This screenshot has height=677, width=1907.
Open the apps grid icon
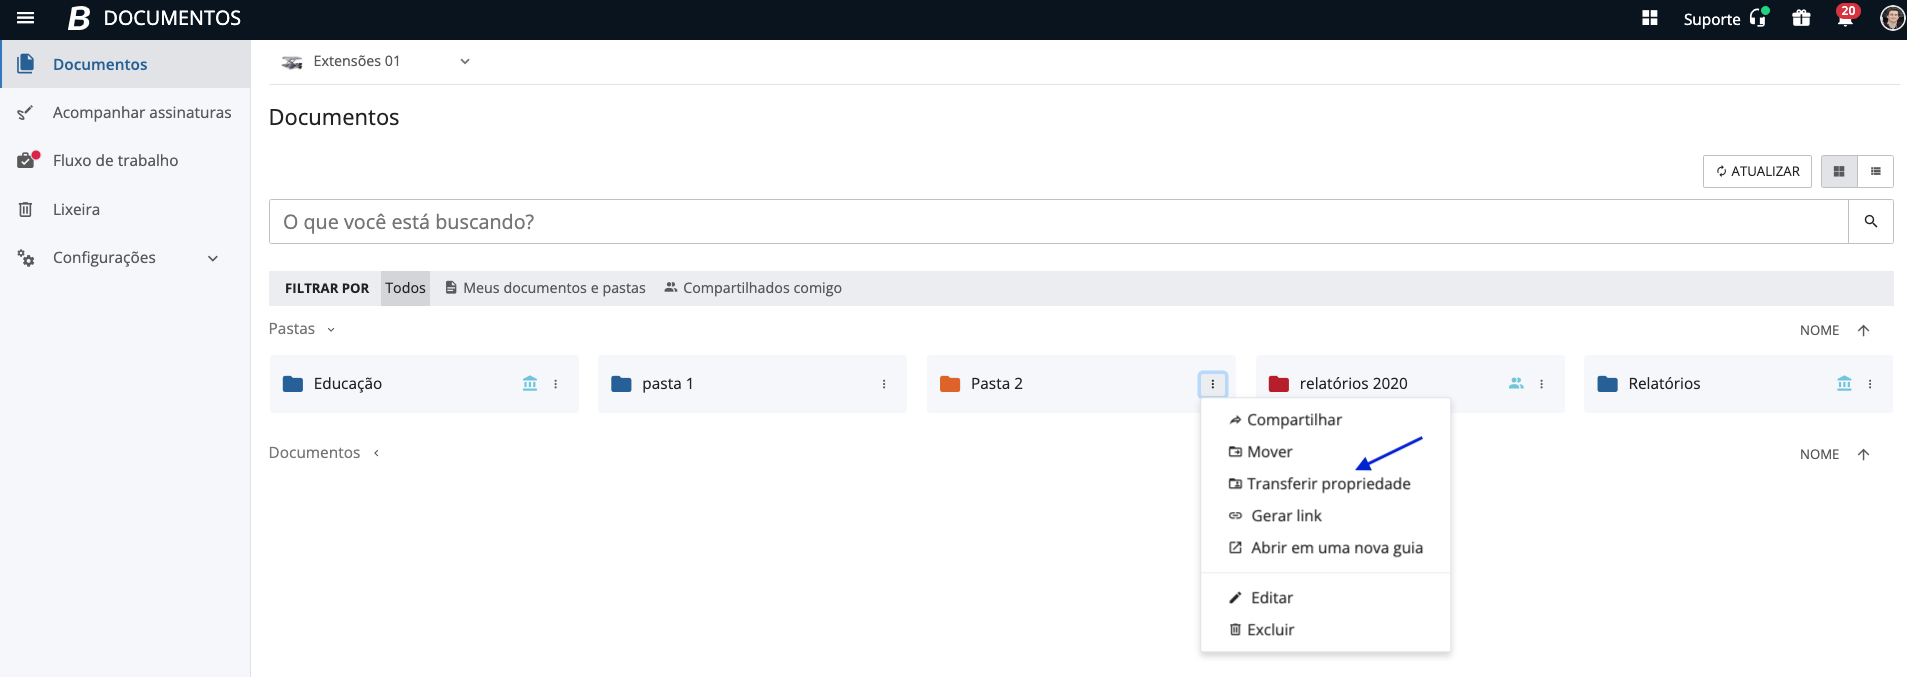[1650, 18]
